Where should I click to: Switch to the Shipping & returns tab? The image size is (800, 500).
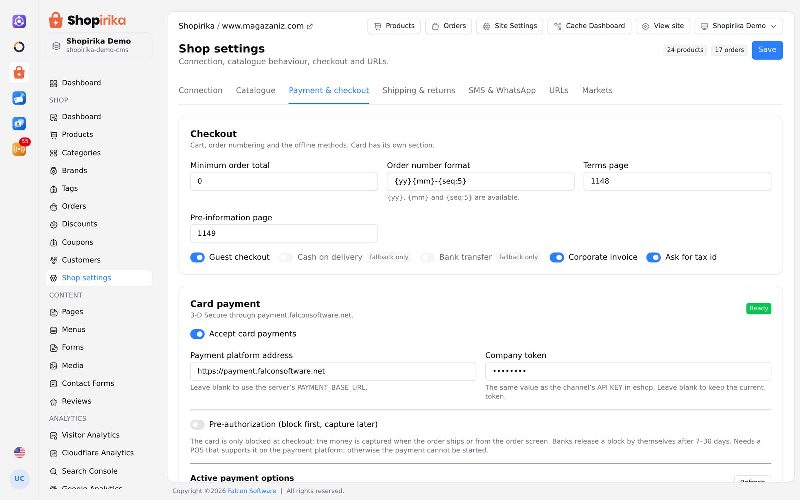418,90
